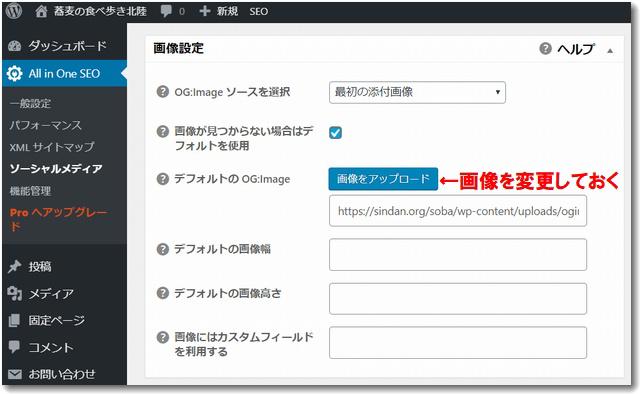Click help icon for OG:Image ソースを選択

(x=163, y=91)
